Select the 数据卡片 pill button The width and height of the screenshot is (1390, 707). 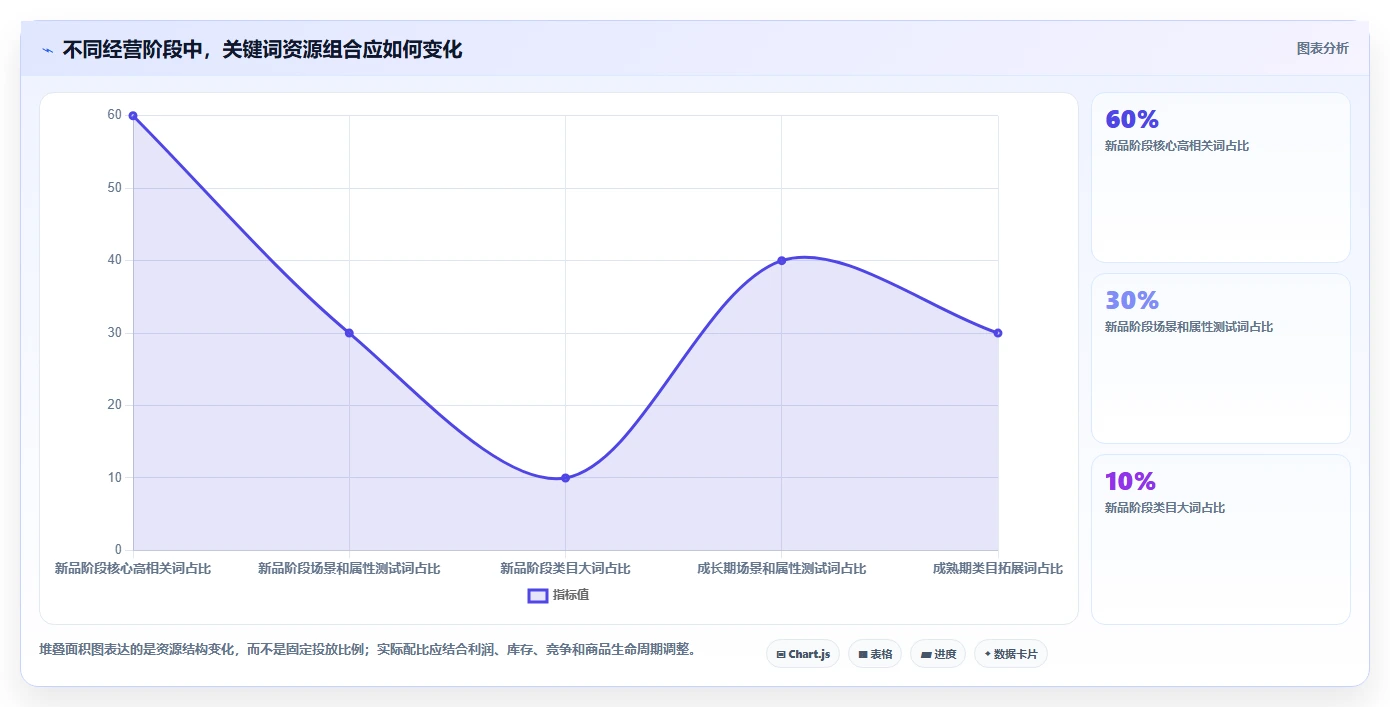coord(1011,654)
